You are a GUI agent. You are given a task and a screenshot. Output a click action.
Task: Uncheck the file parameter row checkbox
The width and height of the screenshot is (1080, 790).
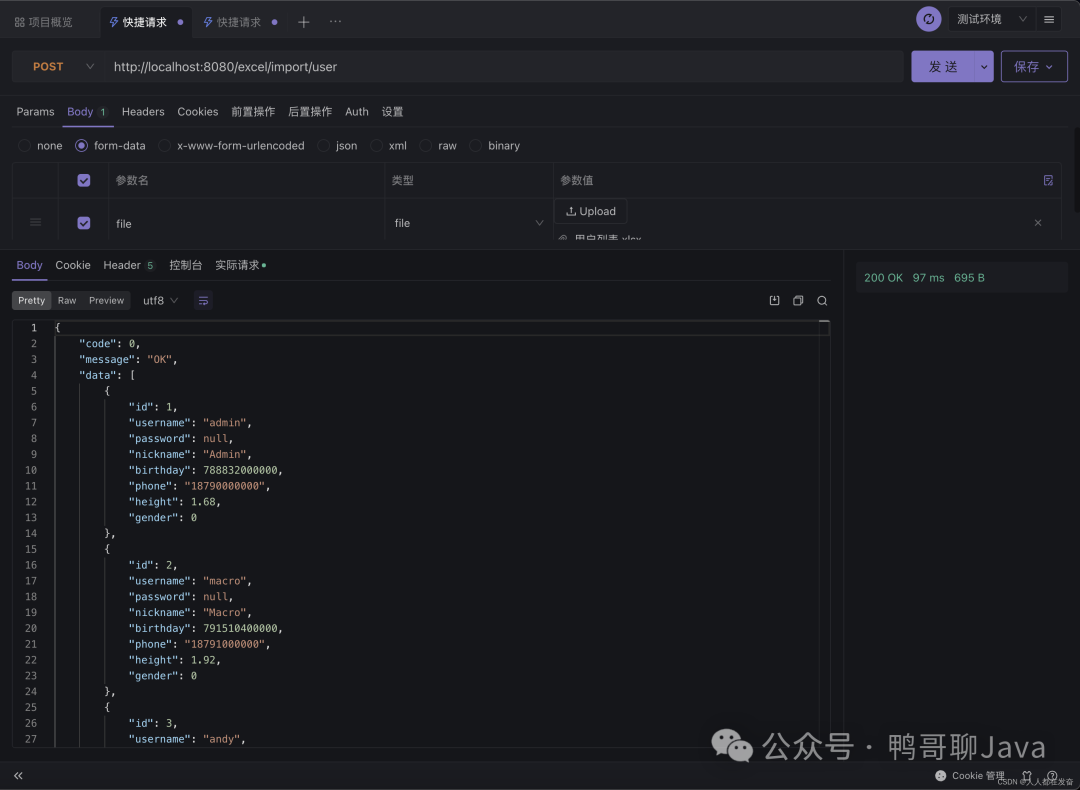(83, 222)
